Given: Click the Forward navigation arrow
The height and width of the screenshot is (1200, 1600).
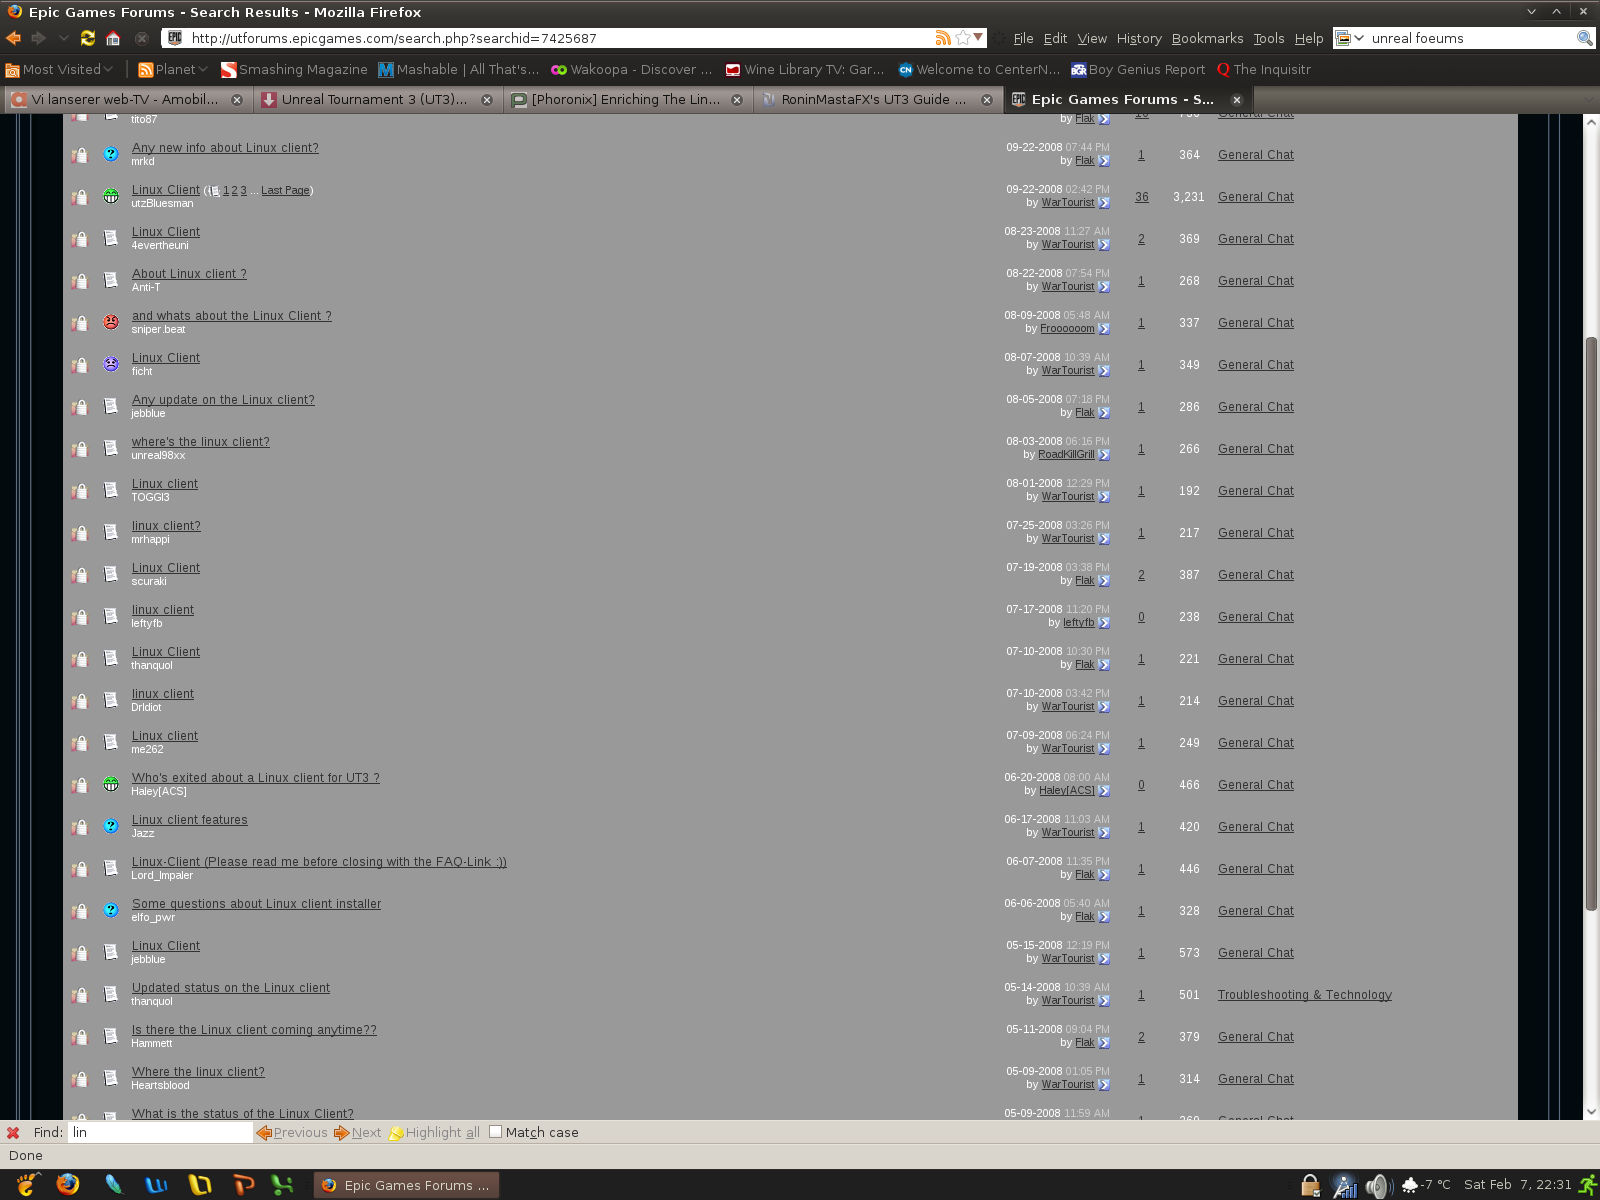Looking at the screenshot, I should [39, 38].
